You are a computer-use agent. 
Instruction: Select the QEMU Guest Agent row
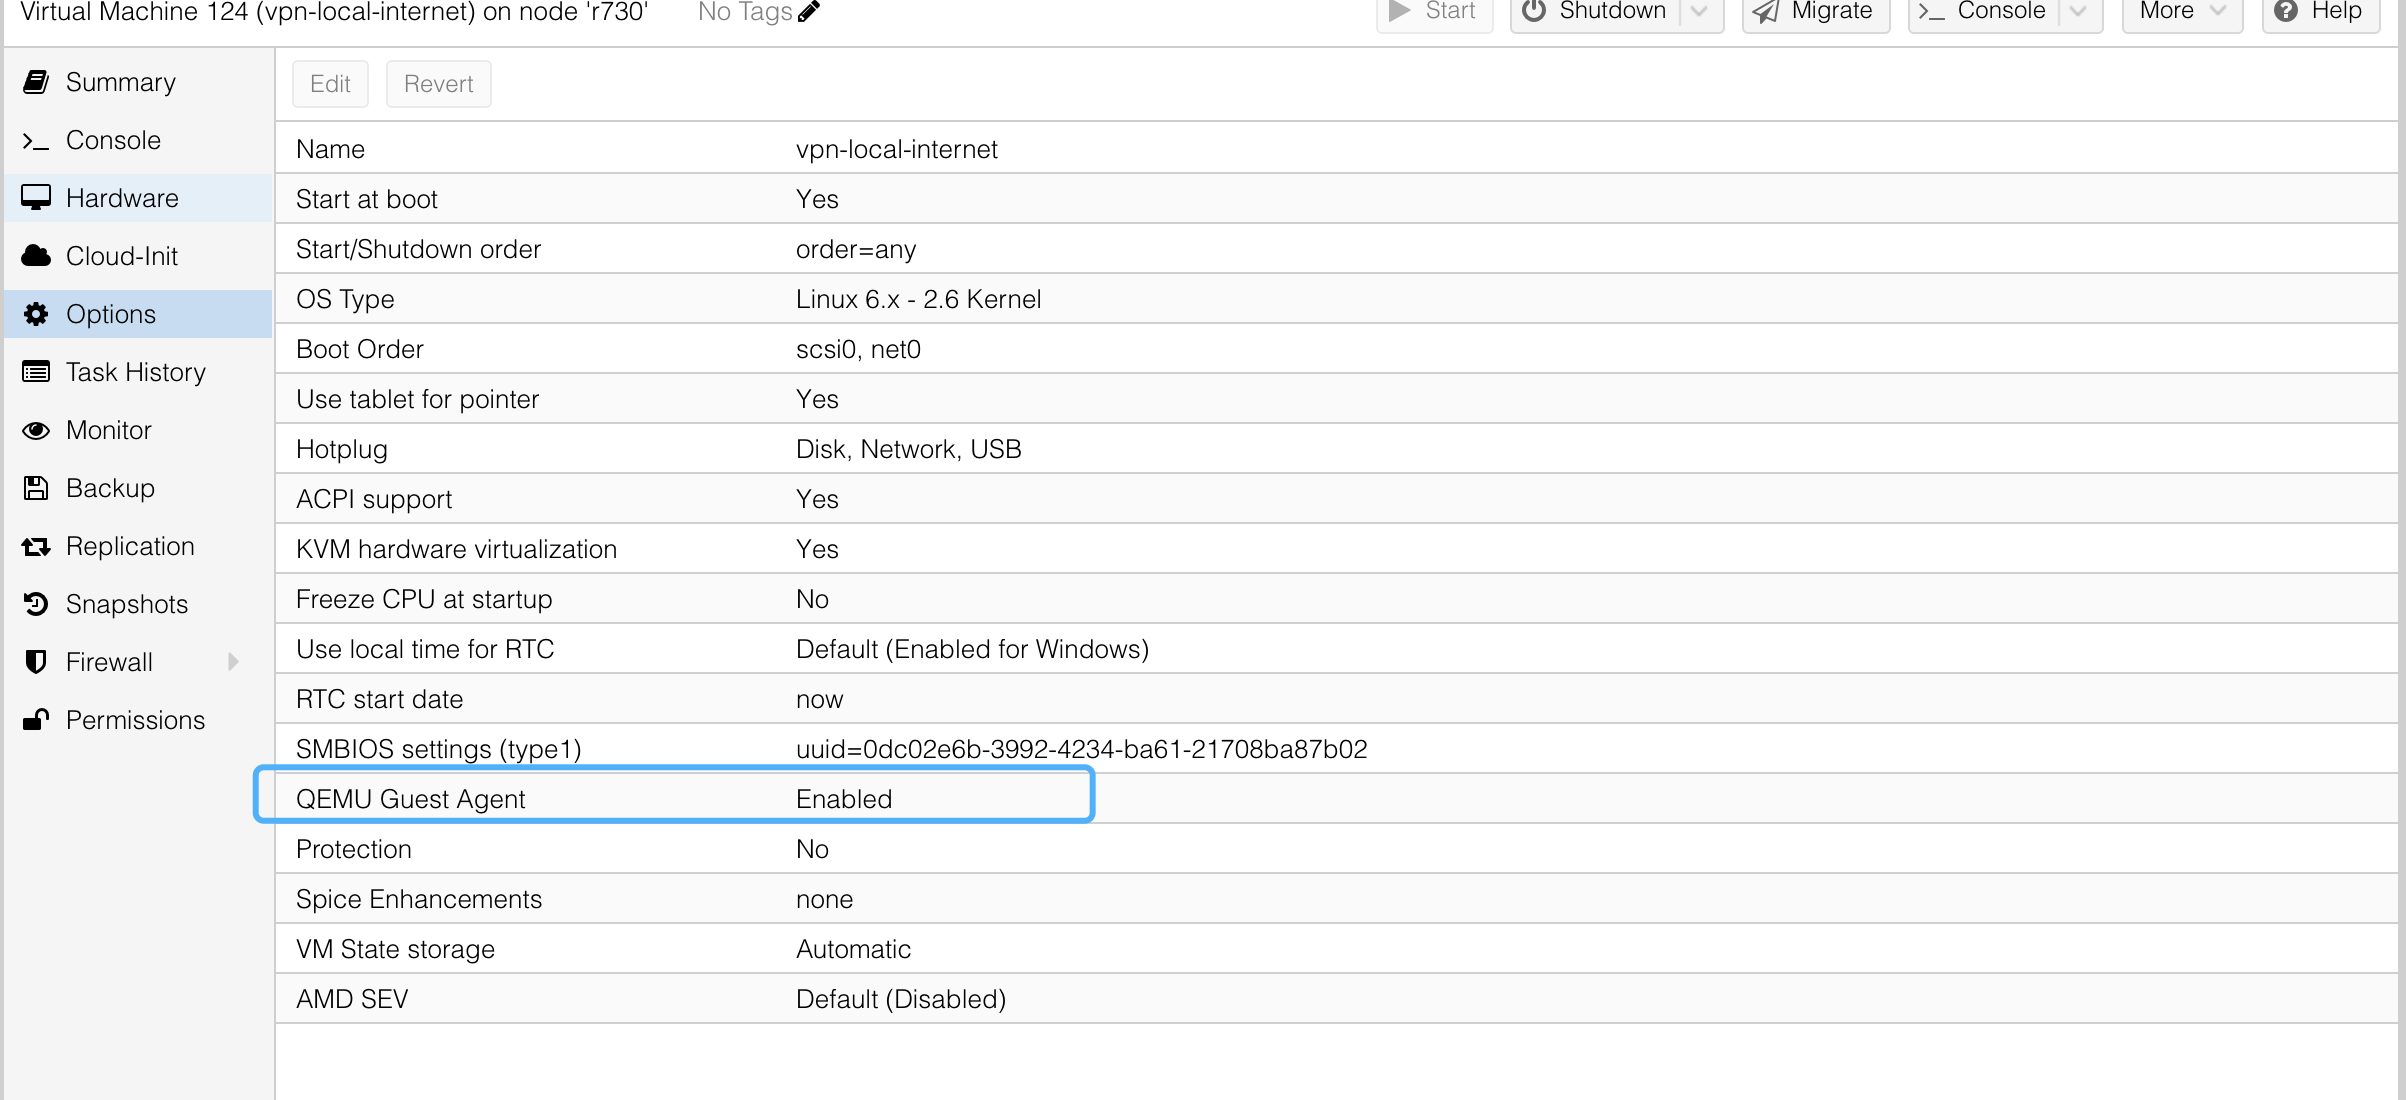[x=672, y=799]
